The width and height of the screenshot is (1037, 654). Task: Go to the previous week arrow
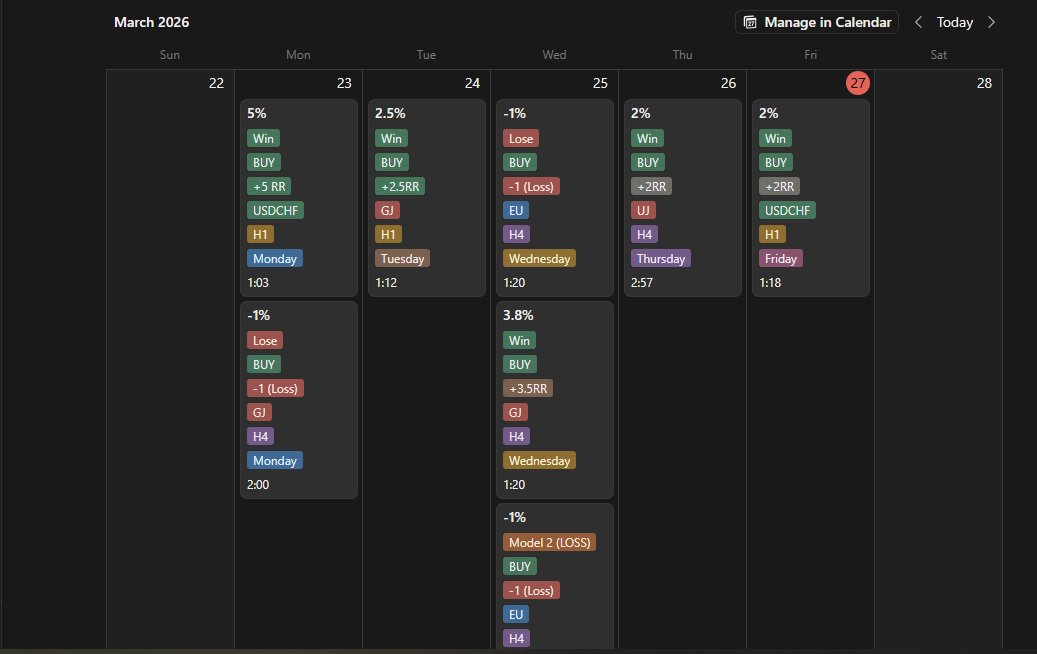pos(918,22)
